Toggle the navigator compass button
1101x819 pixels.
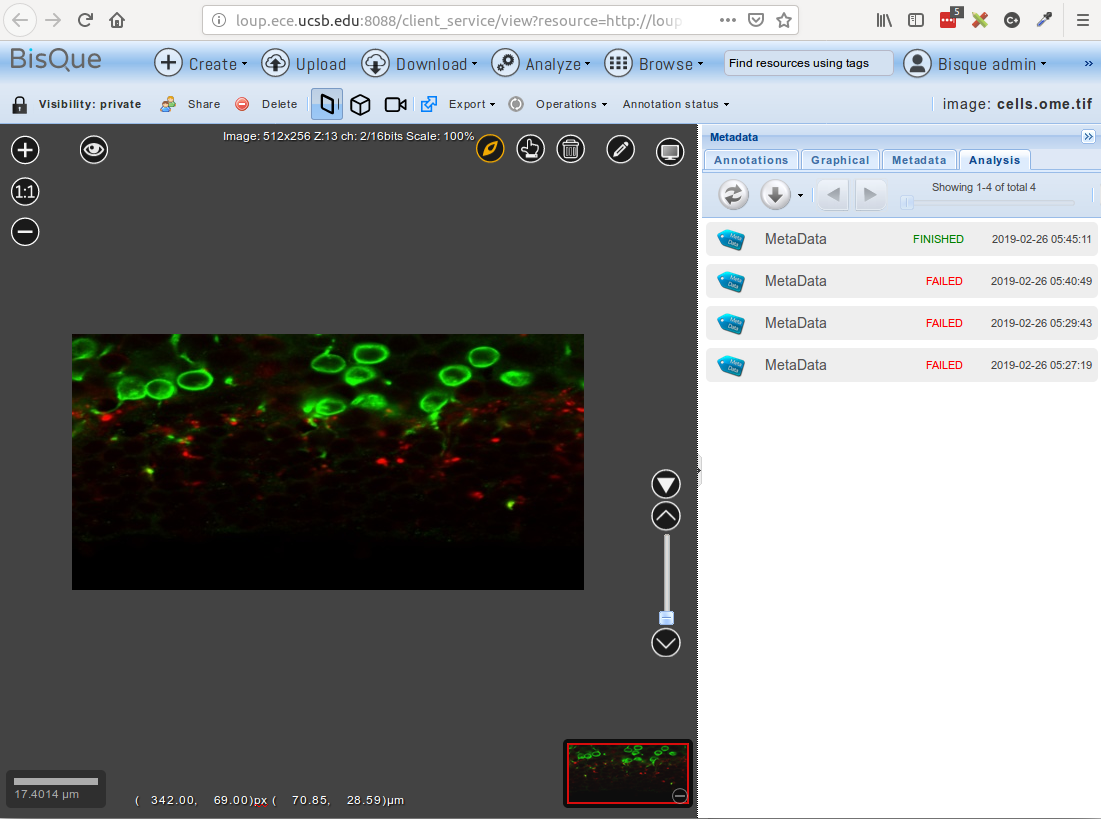point(489,150)
